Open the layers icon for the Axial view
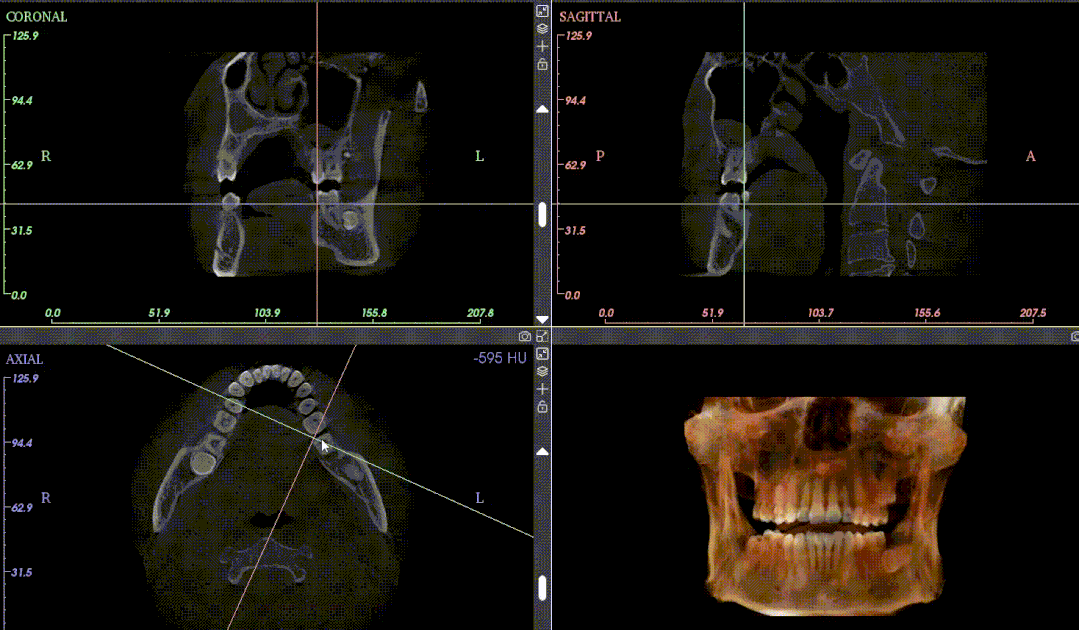The image size is (1079, 630). pos(542,371)
